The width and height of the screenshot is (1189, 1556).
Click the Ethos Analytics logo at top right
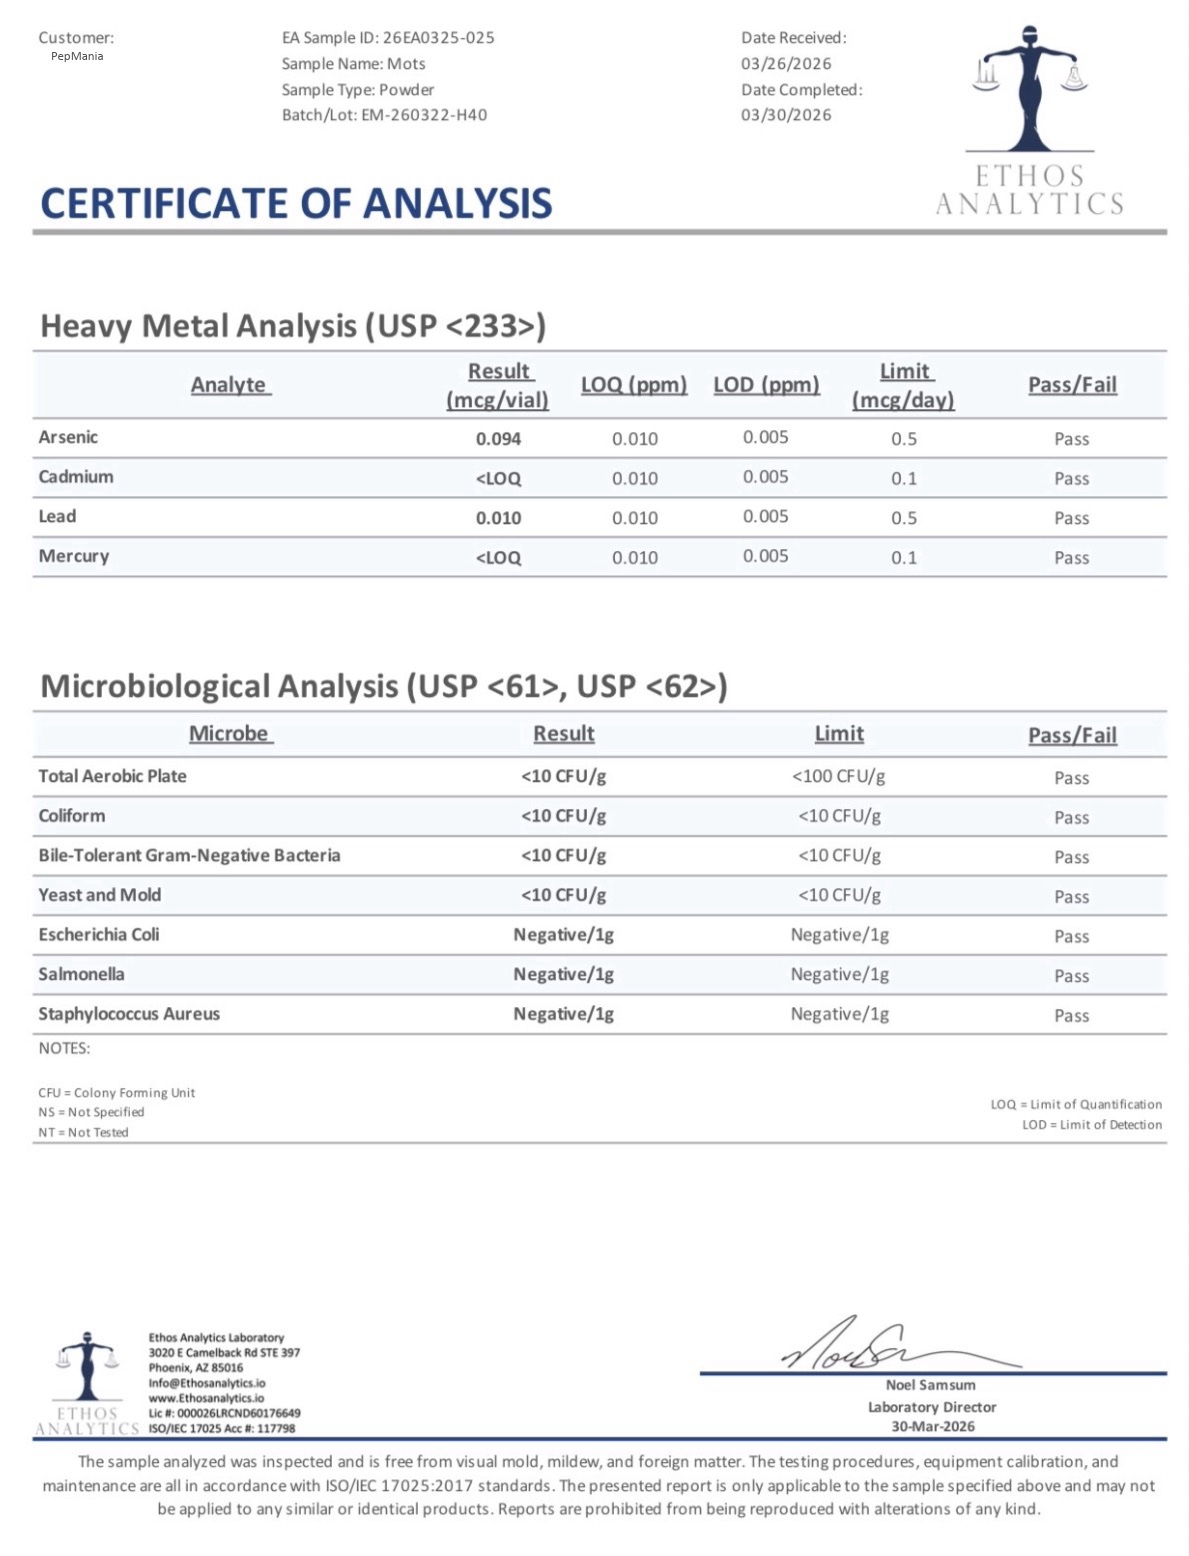click(1029, 120)
